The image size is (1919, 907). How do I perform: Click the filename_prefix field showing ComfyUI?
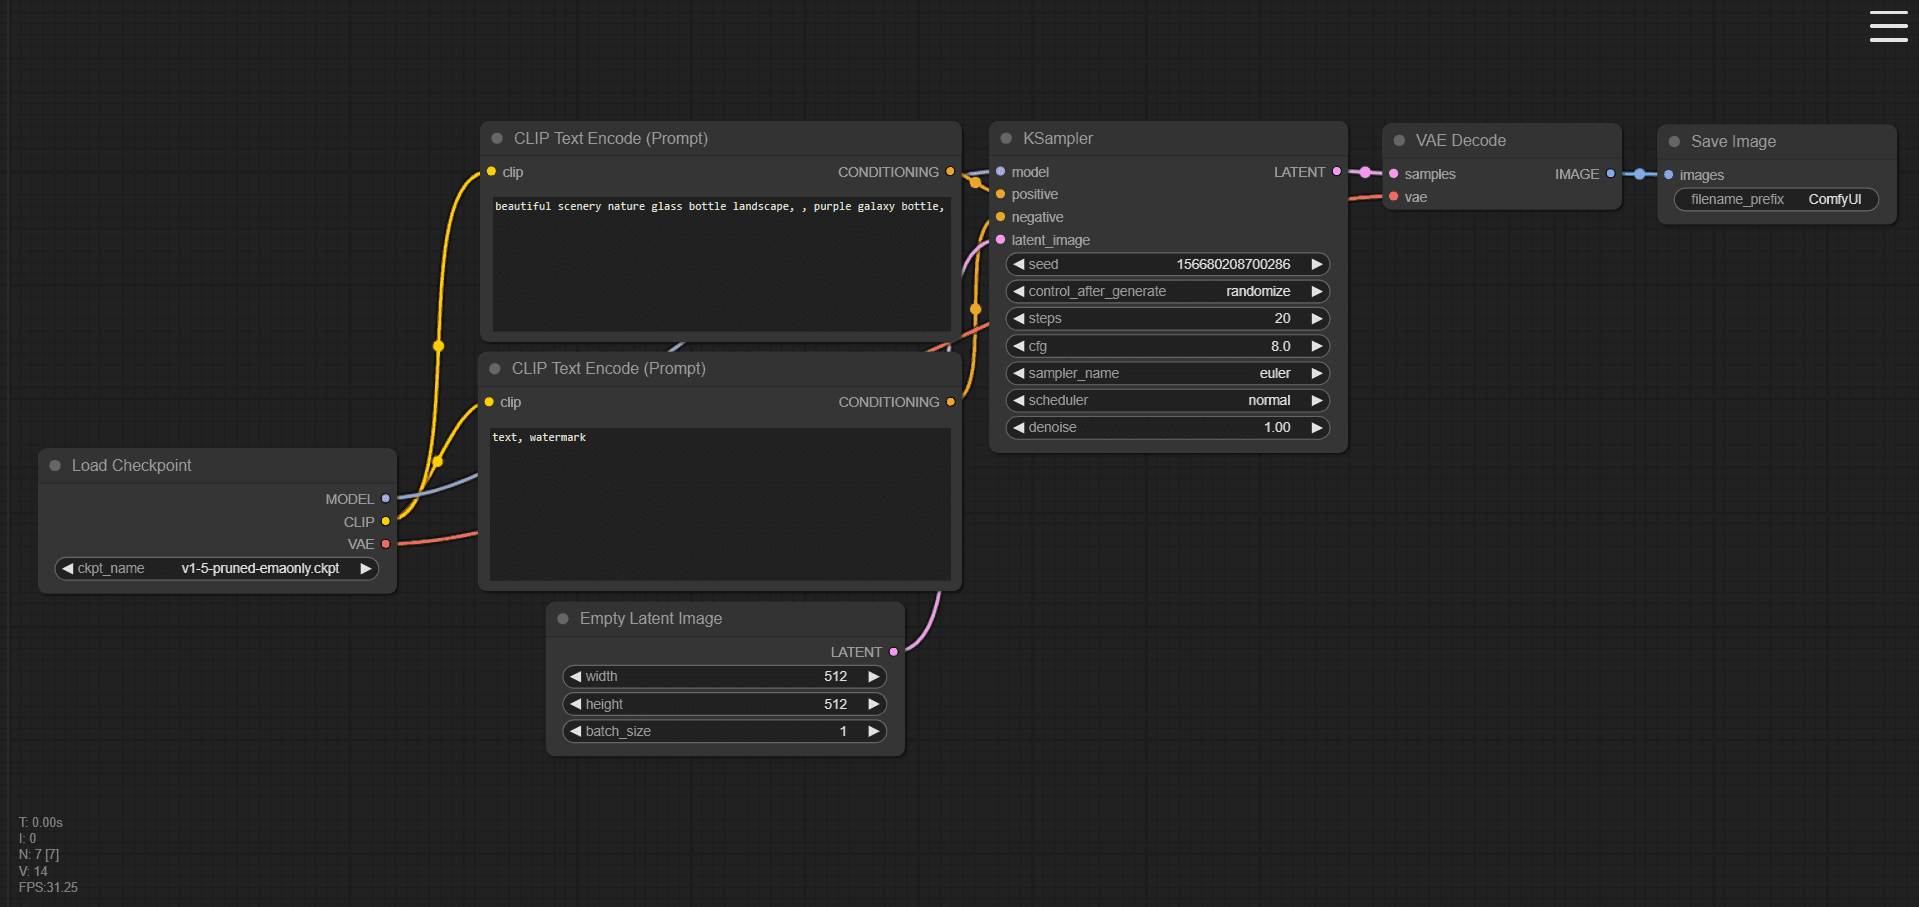[1775, 199]
